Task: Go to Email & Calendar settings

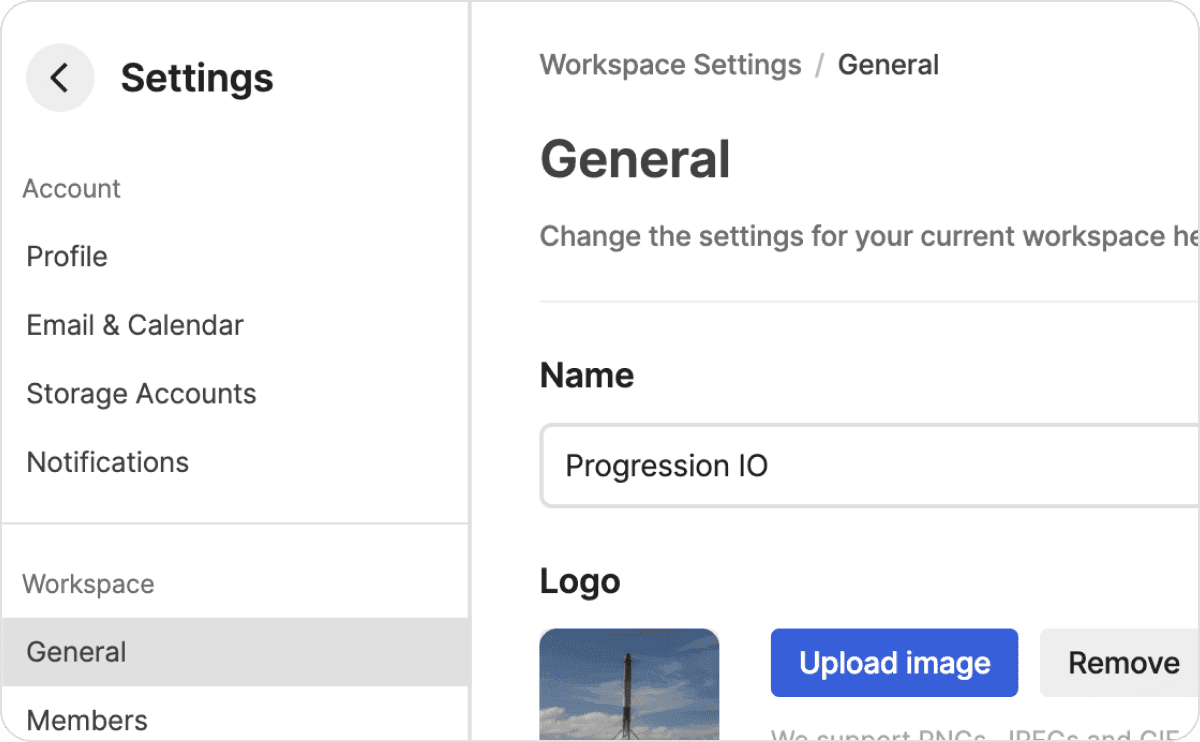Action: point(135,325)
